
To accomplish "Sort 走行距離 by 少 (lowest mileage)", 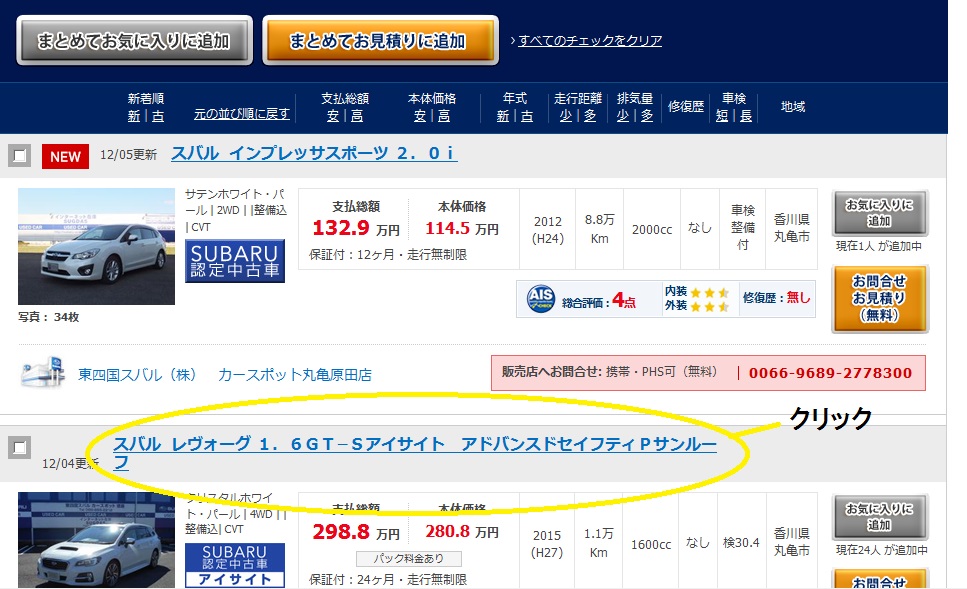I will pyautogui.click(x=566, y=116).
